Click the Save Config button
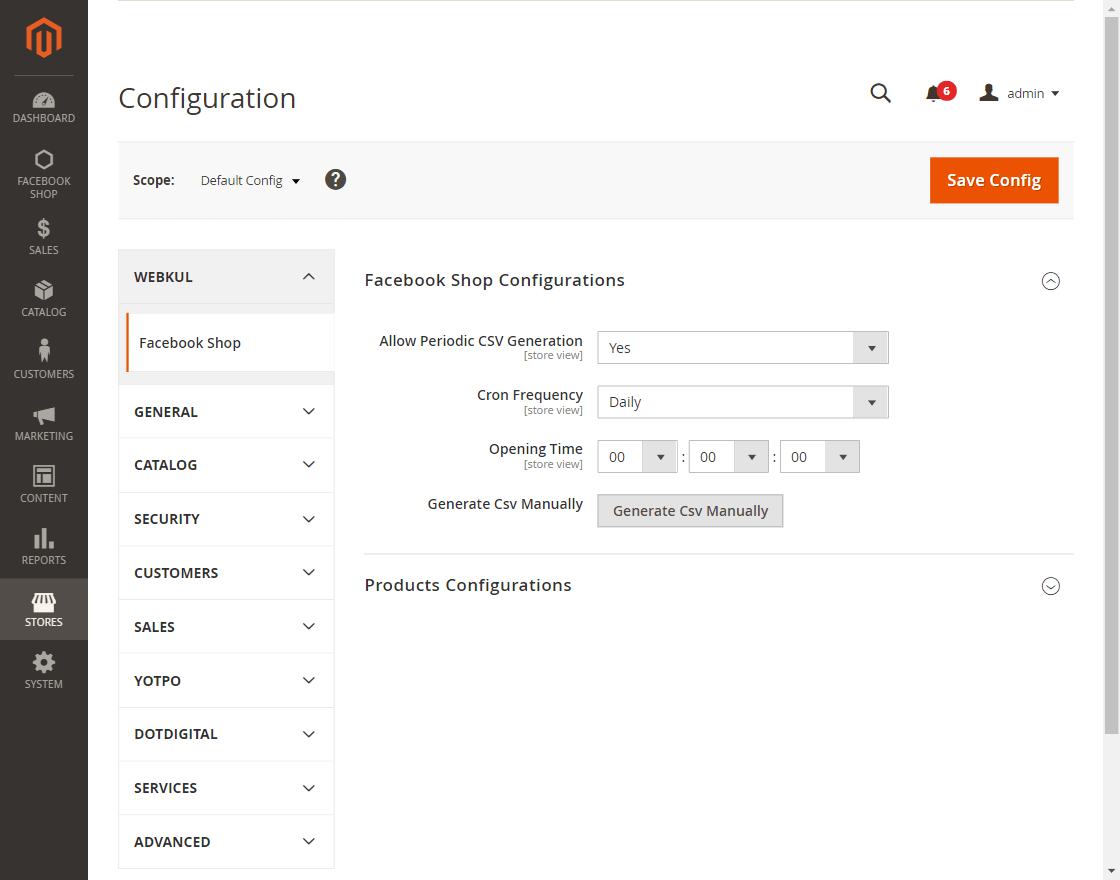 [x=994, y=180]
